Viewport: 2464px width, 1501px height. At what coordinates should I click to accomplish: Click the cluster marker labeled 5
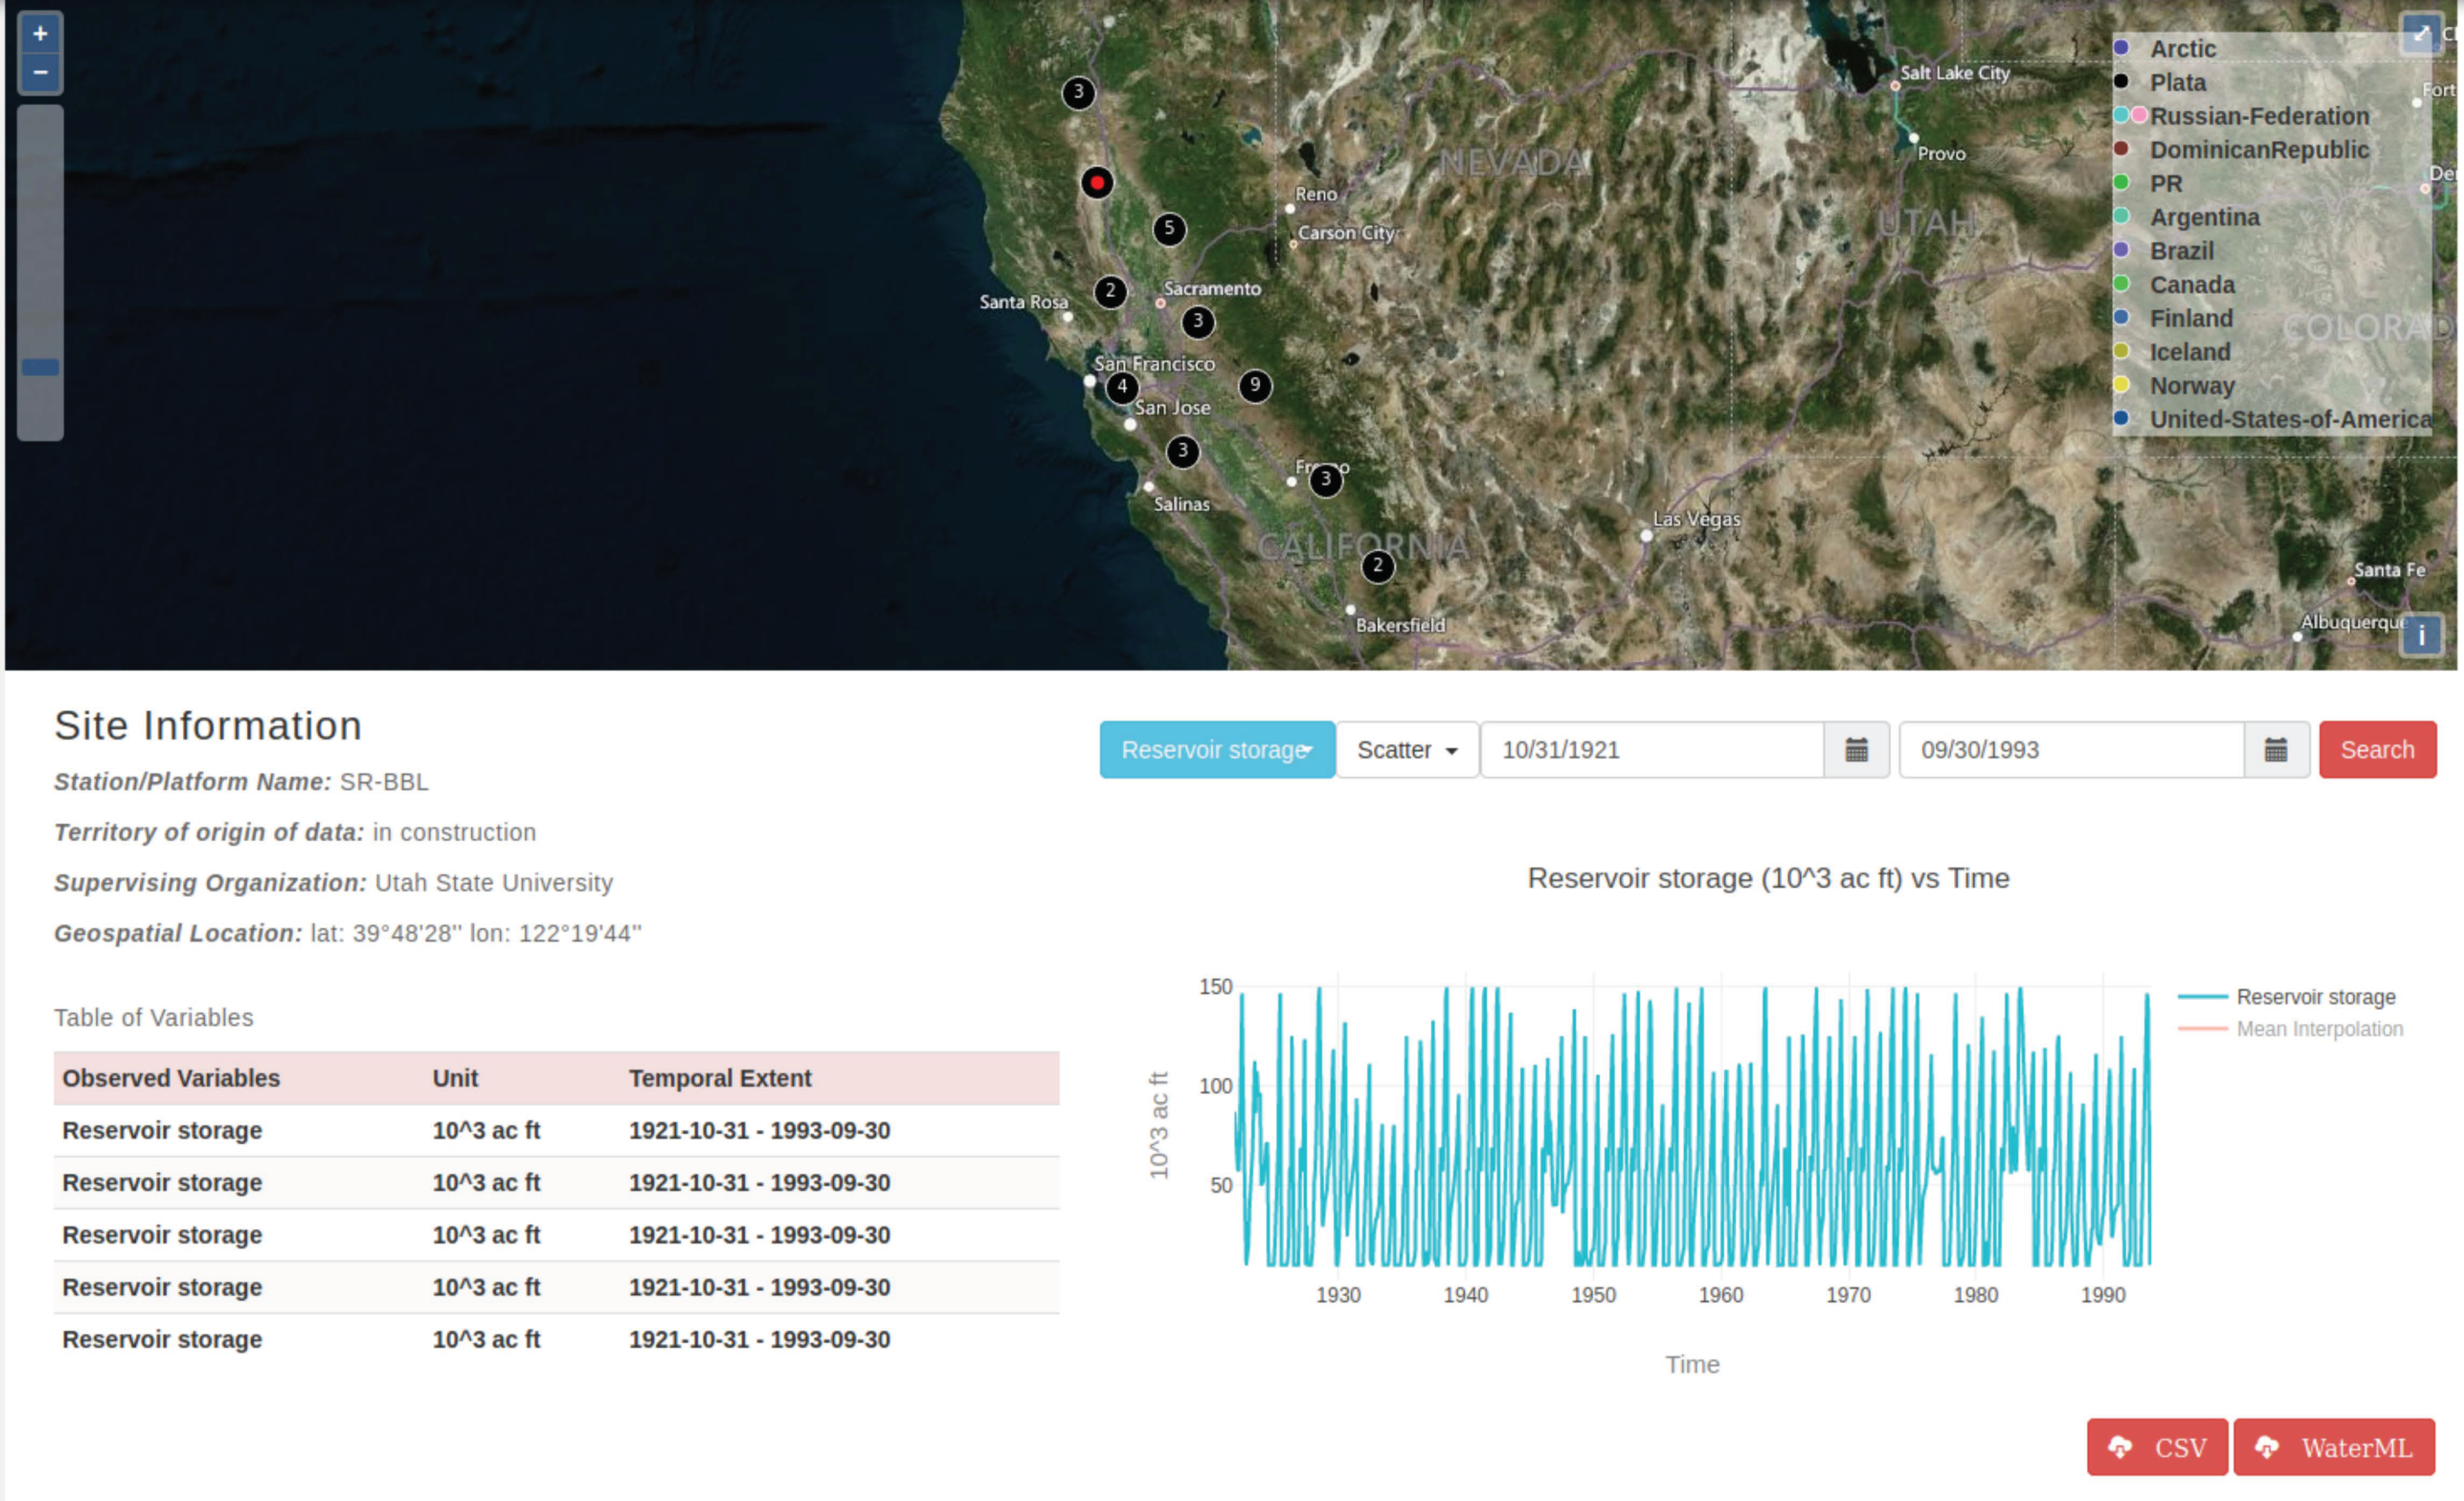(1169, 229)
